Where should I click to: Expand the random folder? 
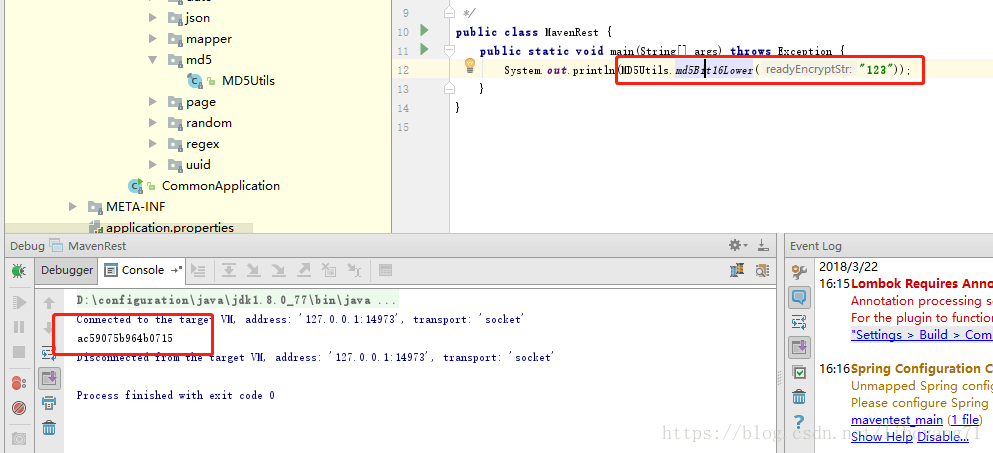(153, 122)
